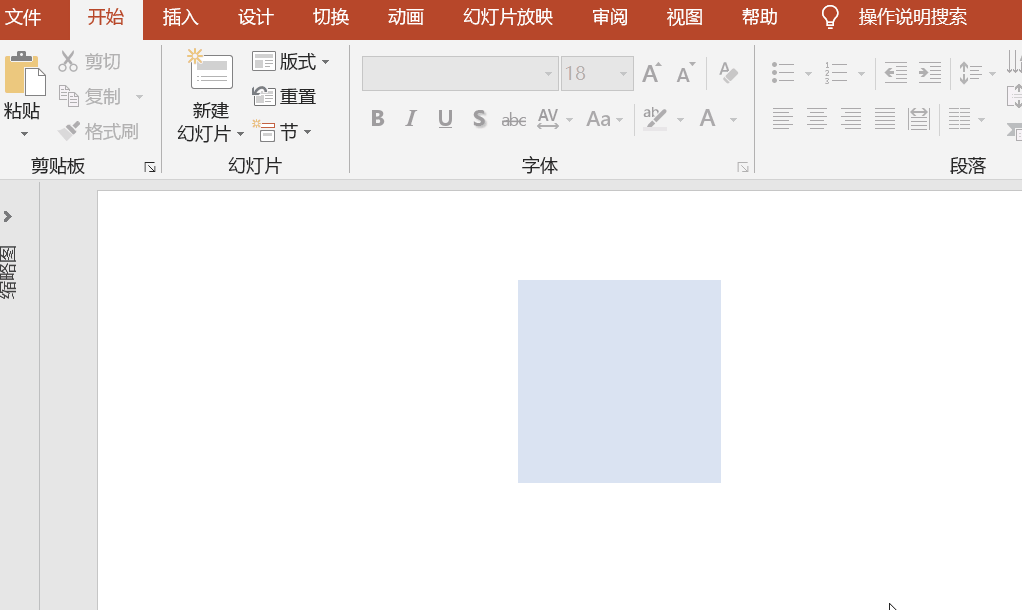
Task: Toggle underline formatting
Action: [443, 118]
